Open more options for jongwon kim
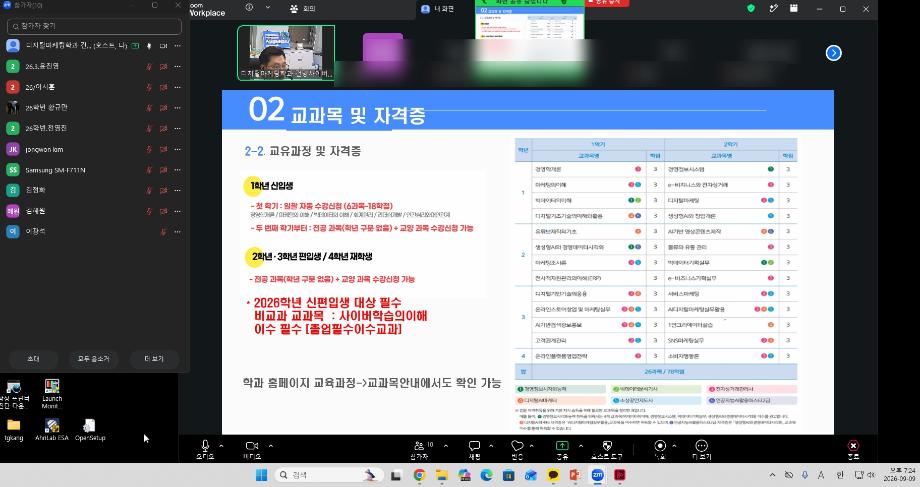This screenshot has width=920, height=487. click(x=177, y=149)
